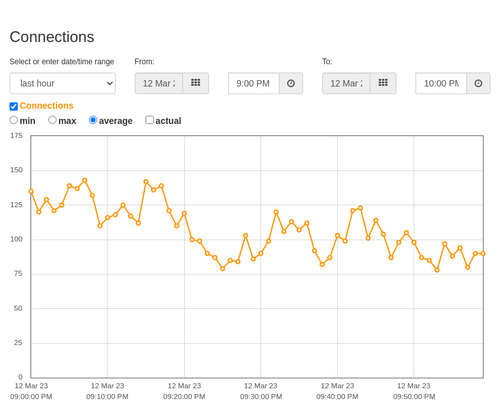
Task: Select the max radio button
Action: (x=52, y=120)
